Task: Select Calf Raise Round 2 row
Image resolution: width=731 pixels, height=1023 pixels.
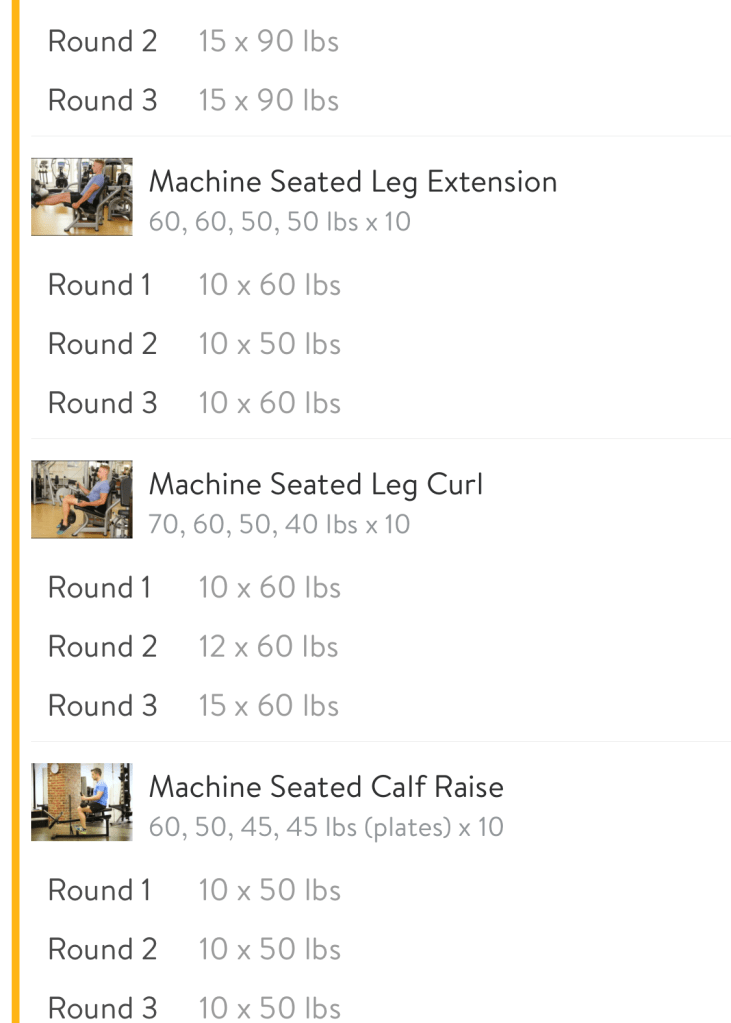Action: tap(195, 950)
